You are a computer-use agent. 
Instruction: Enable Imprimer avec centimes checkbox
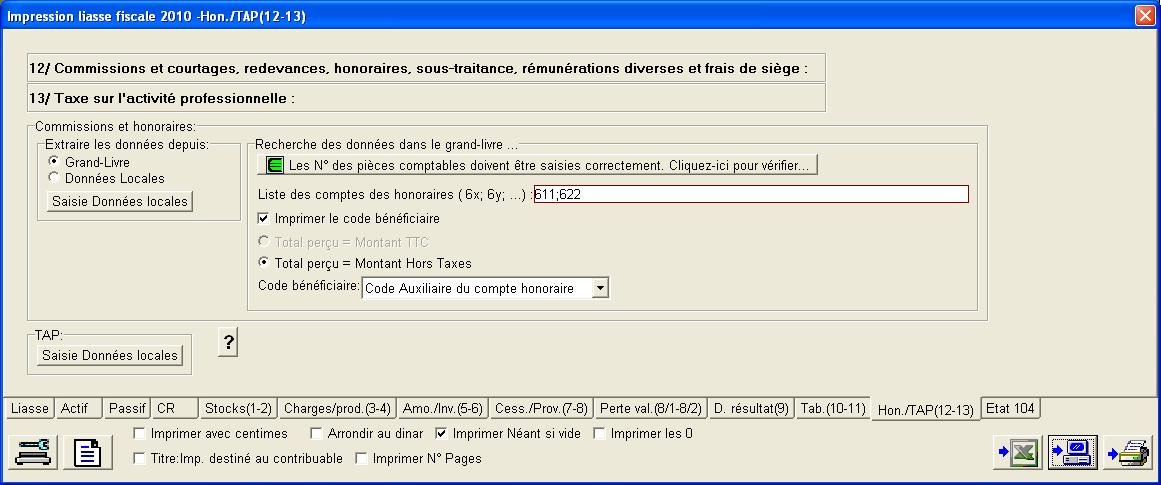(140, 434)
